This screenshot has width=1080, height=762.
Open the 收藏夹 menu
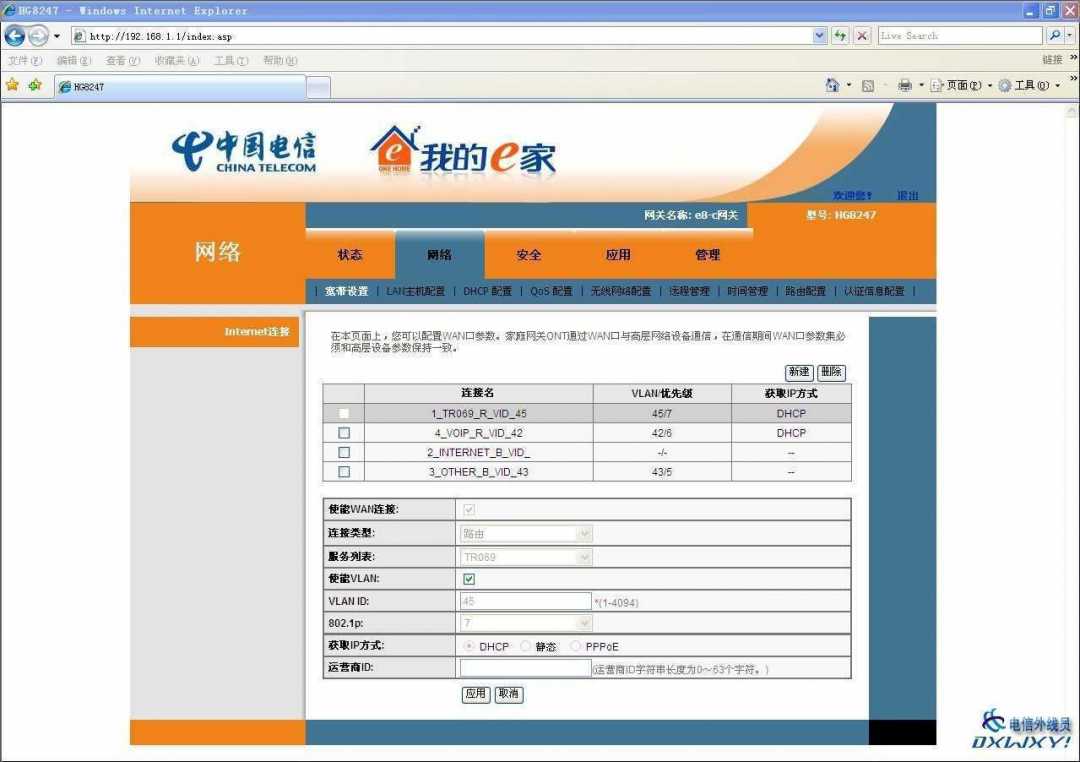click(x=177, y=61)
